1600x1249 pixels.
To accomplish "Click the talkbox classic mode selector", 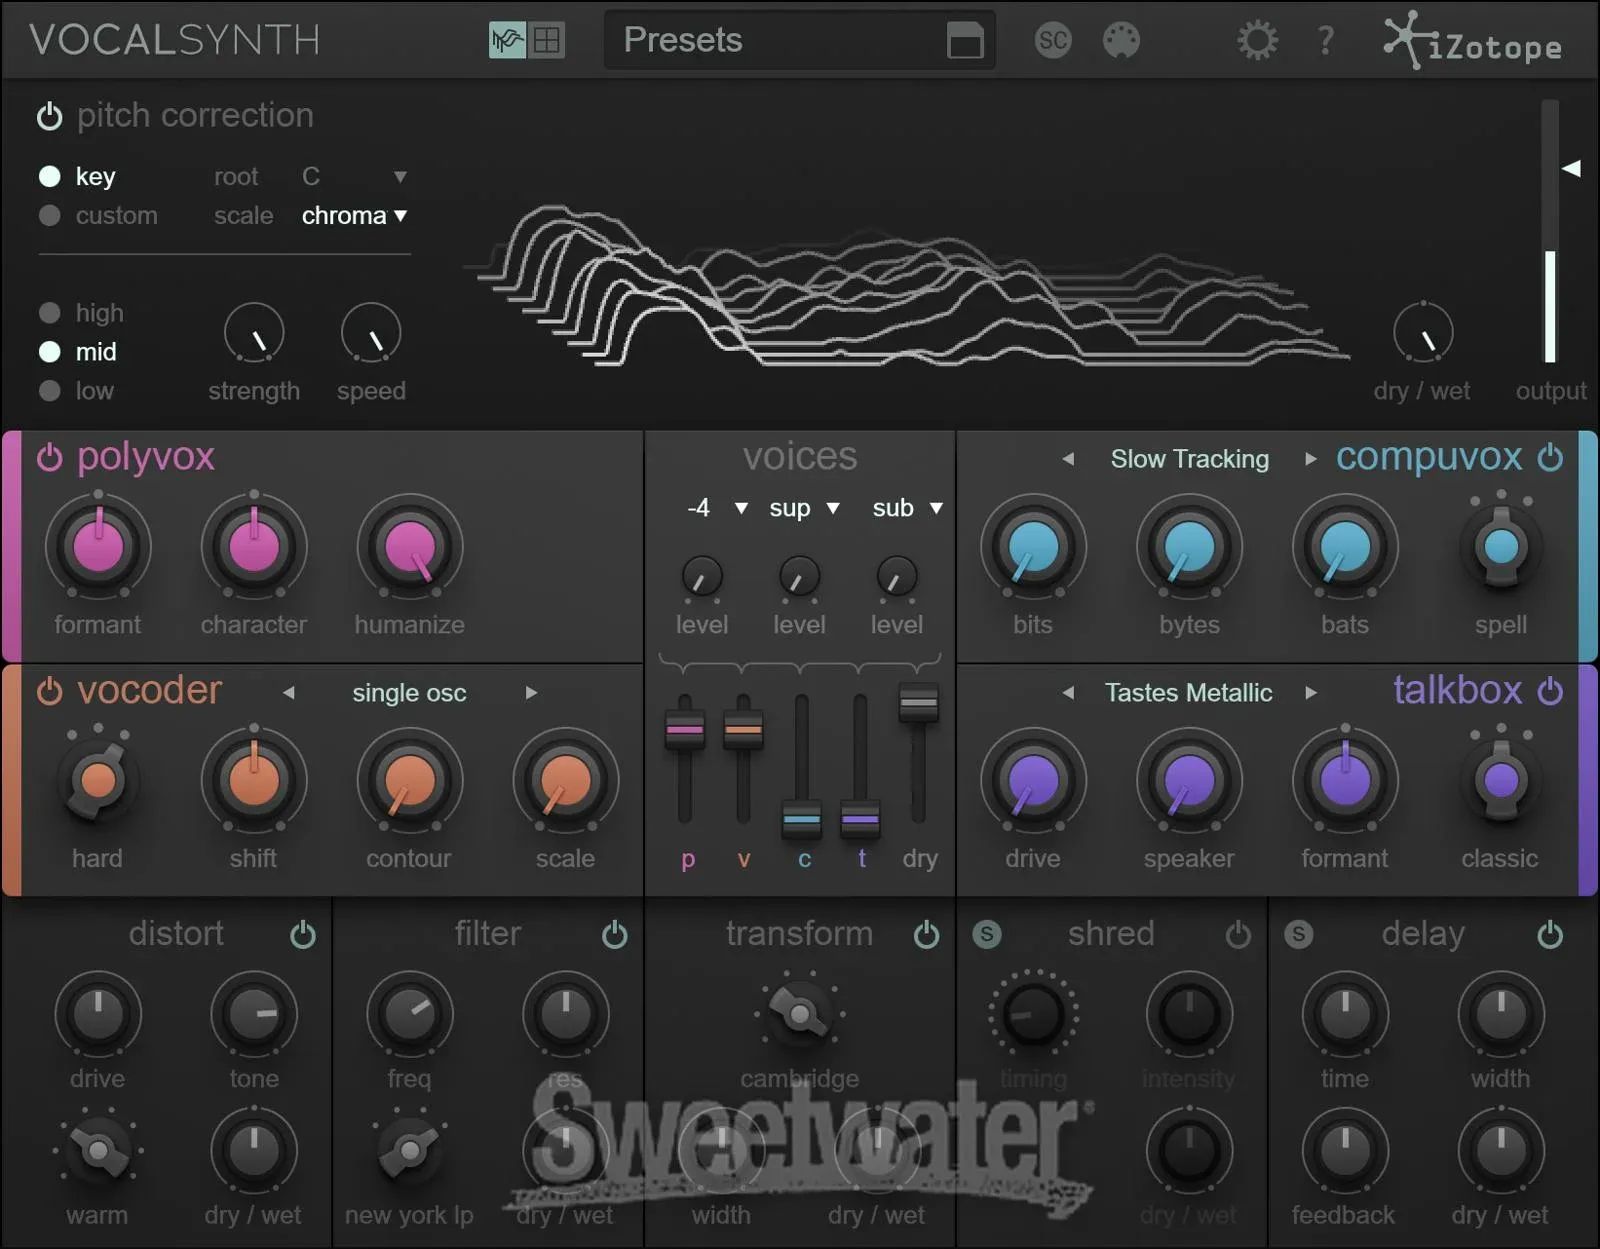I will [x=1501, y=780].
